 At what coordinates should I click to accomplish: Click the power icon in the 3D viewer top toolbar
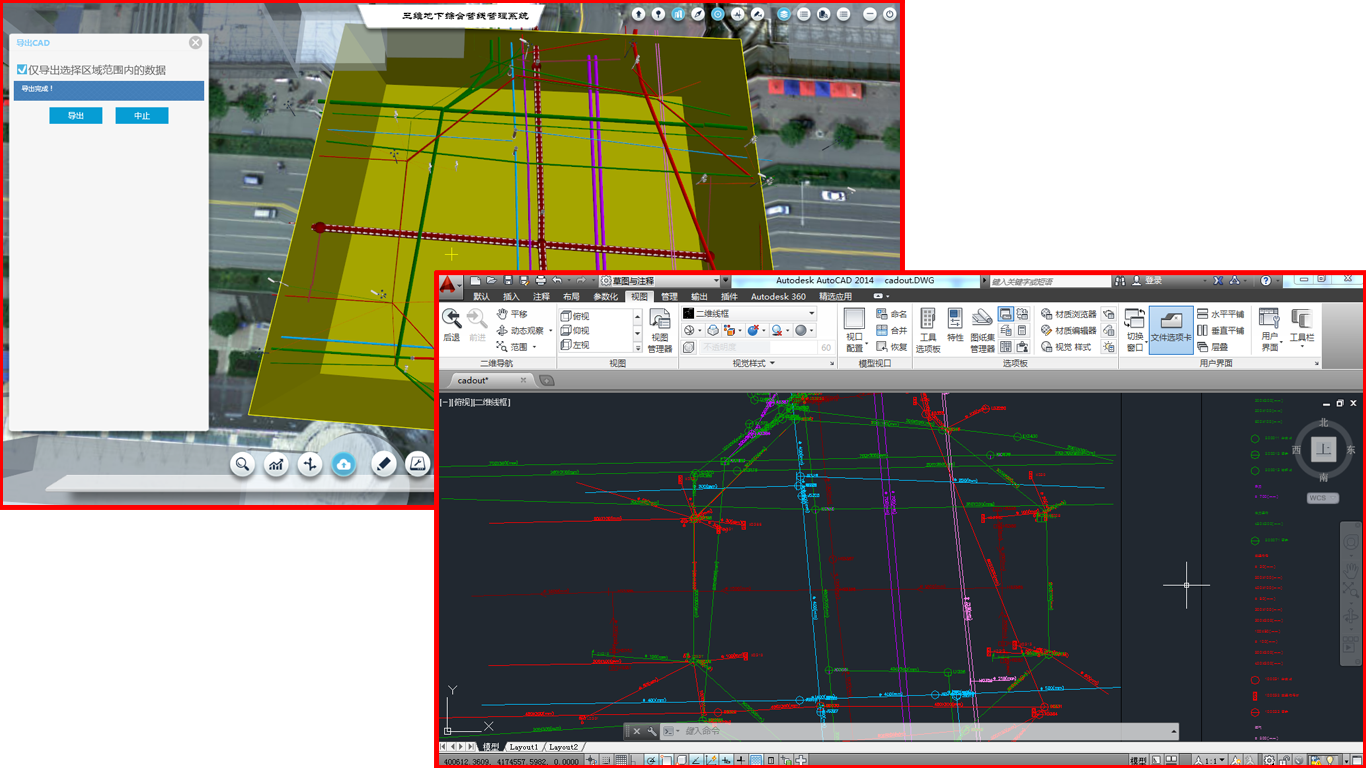click(x=889, y=15)
